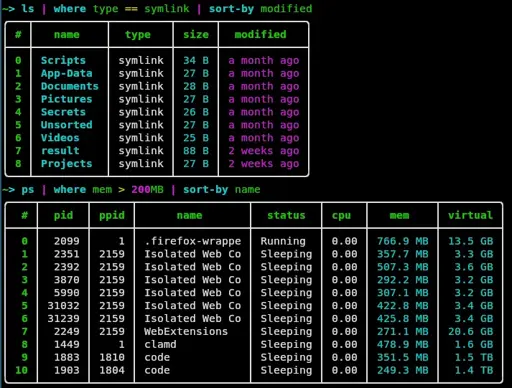Click the '292.2 MB' memory value
This screenshot has height=388, width=512.
click(403, 280)
